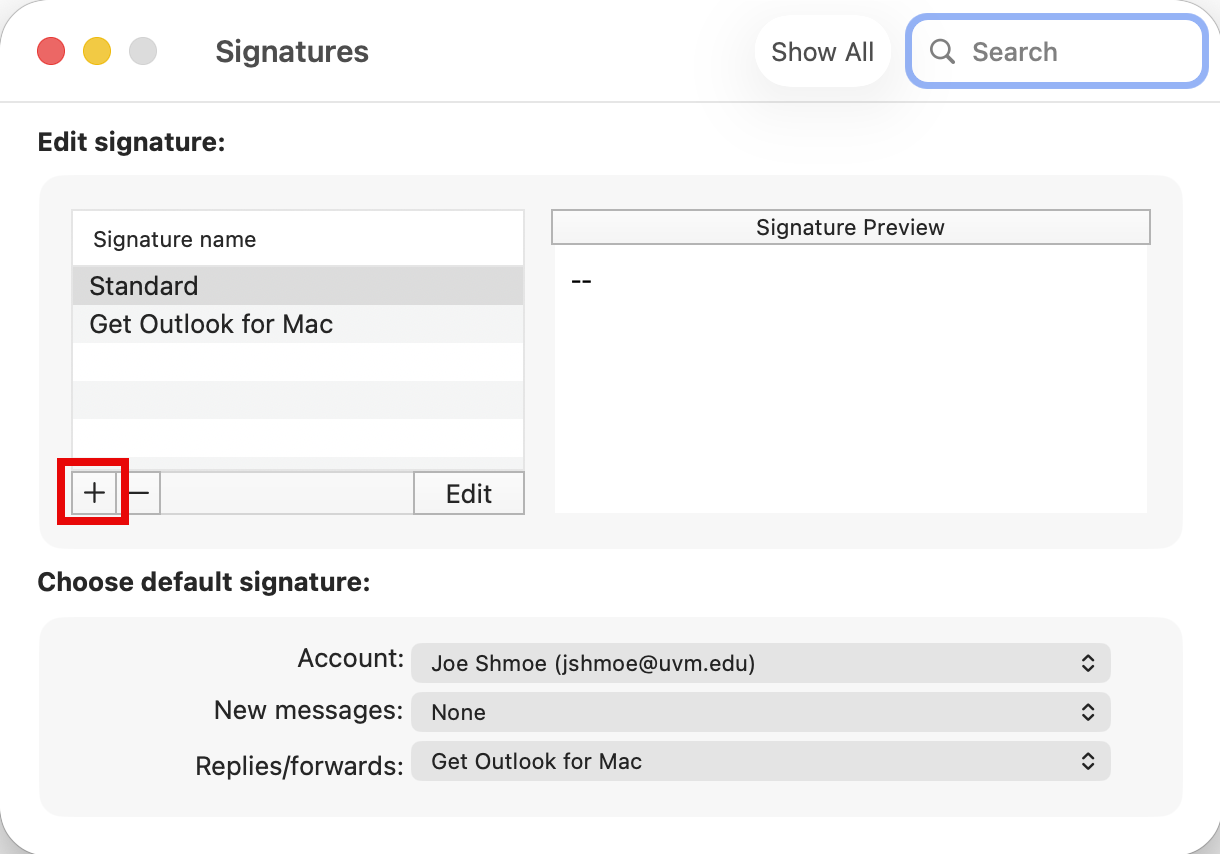1220x854 pixels.
Task: Click the gray zoom window button
Action: pos(143,51)
